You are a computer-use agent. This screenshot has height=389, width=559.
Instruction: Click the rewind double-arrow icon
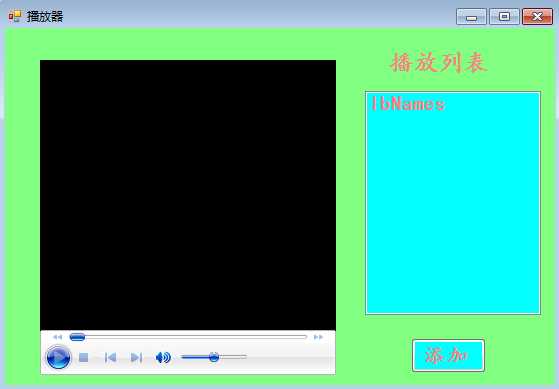[x=57, y=337]
